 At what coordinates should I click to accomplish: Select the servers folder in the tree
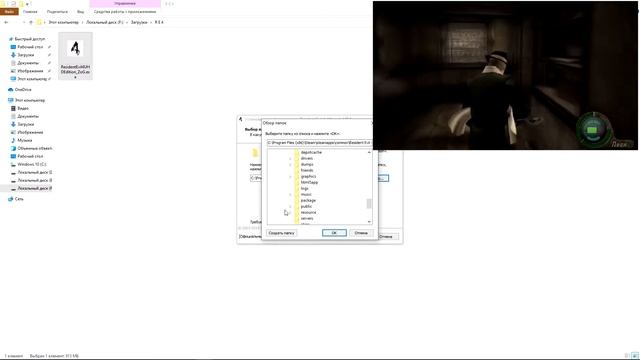click(307, 218)
